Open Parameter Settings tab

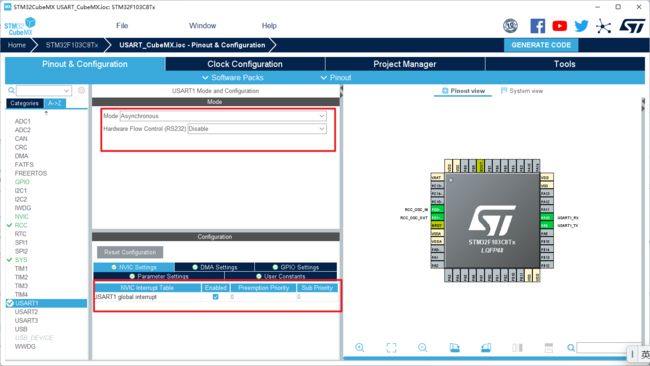[159, 276]
